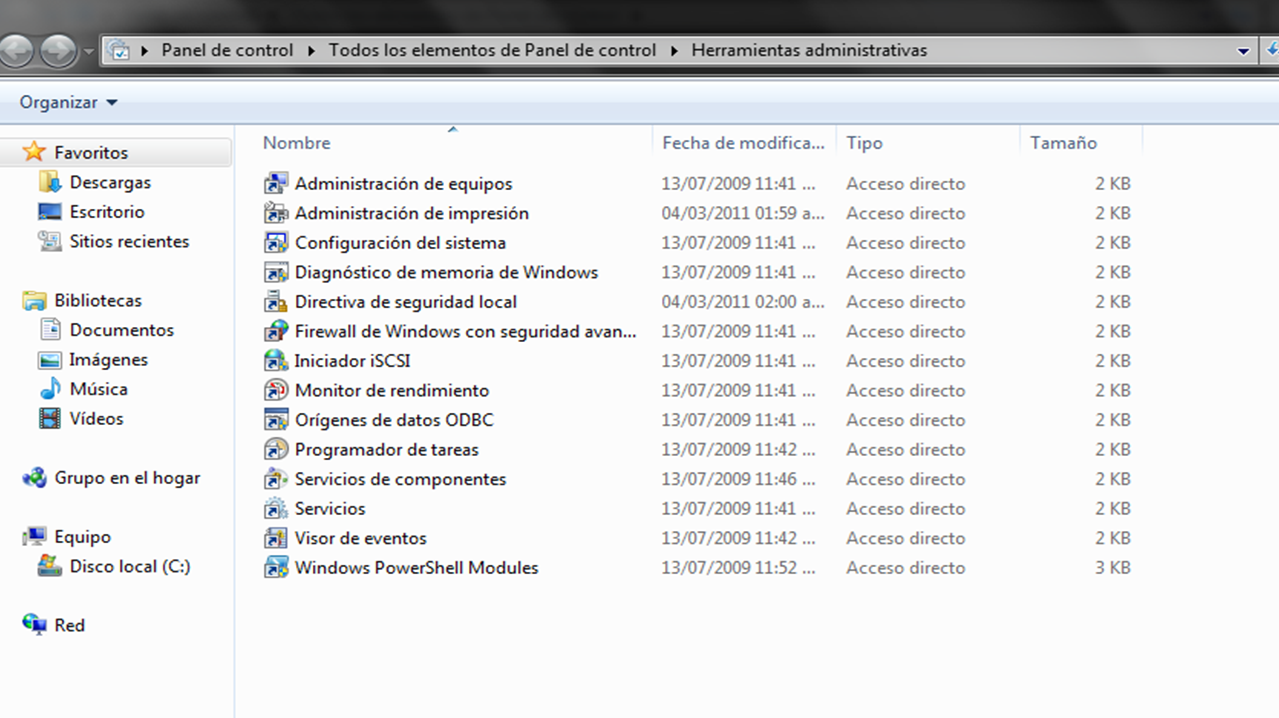Click the Forward navigation arrow button
Screen dimensions: 1279x718
click(58, 50)
